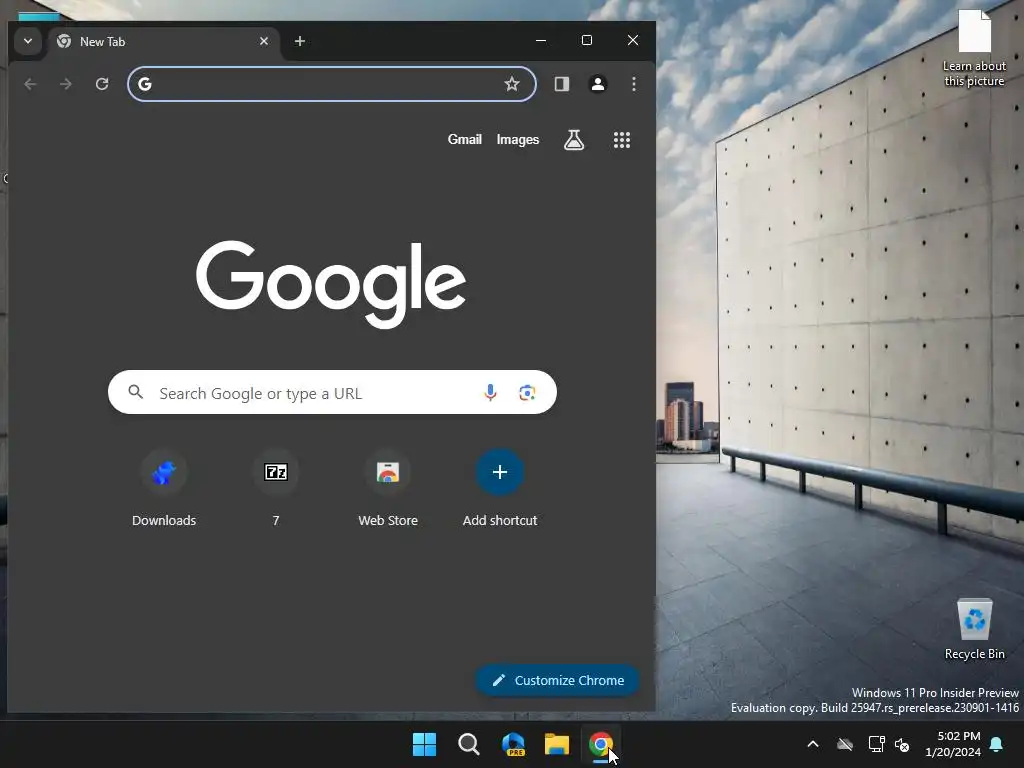Open the Google apps grid

(622, 140)
